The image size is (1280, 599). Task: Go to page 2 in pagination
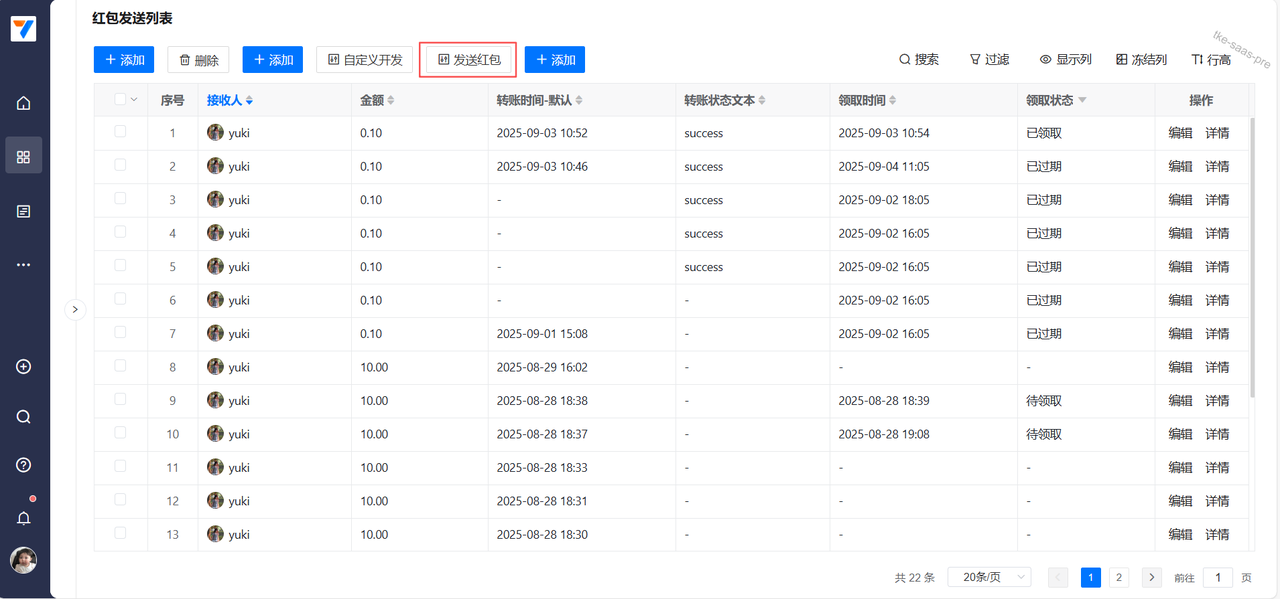tap(1119, 577)
